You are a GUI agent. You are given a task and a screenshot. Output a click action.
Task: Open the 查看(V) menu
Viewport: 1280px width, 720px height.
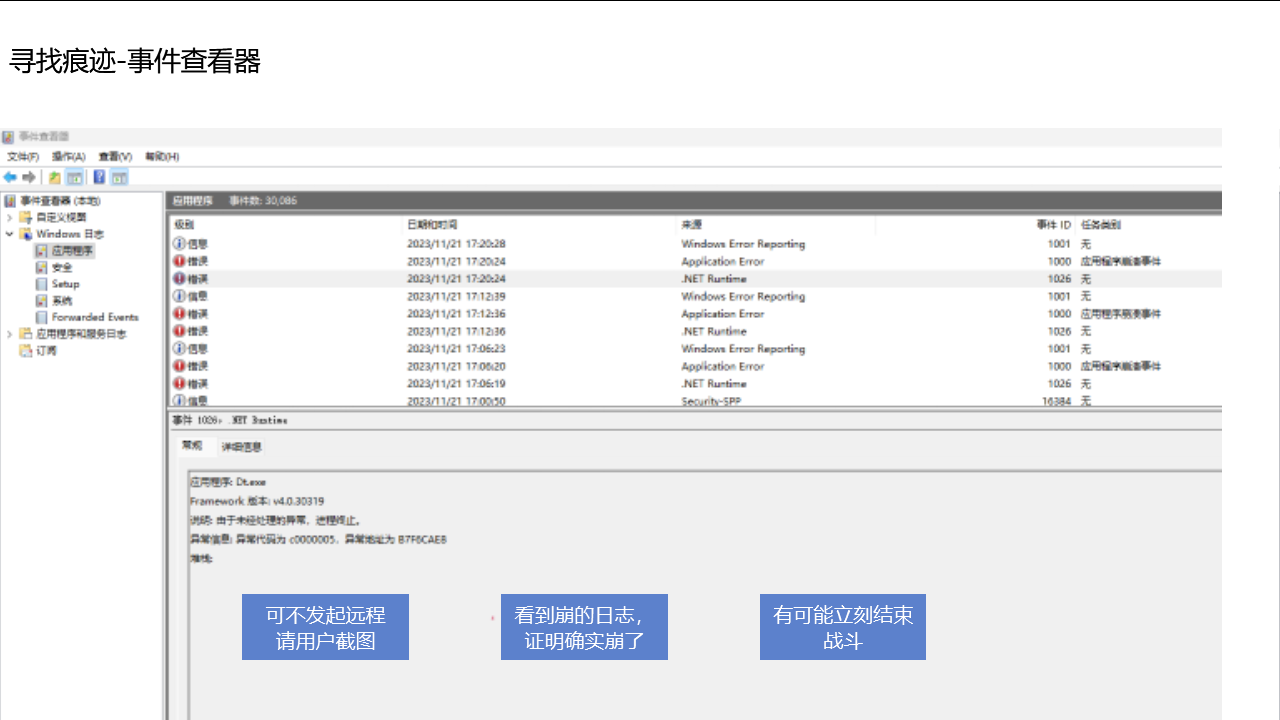point(115,157)
